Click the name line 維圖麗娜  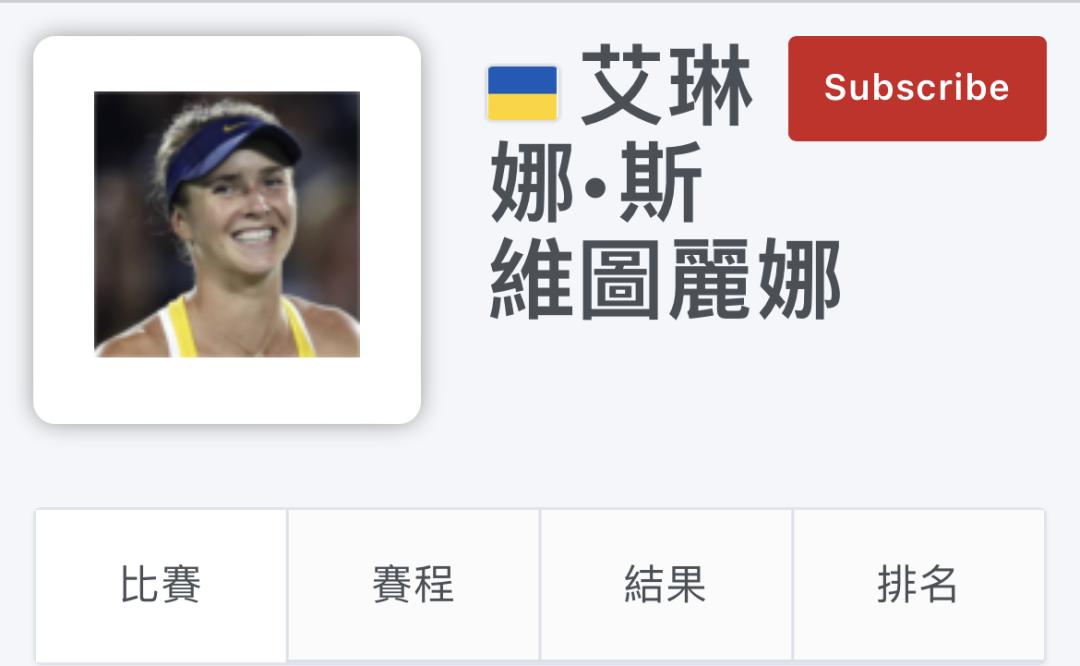coord(665,280)
